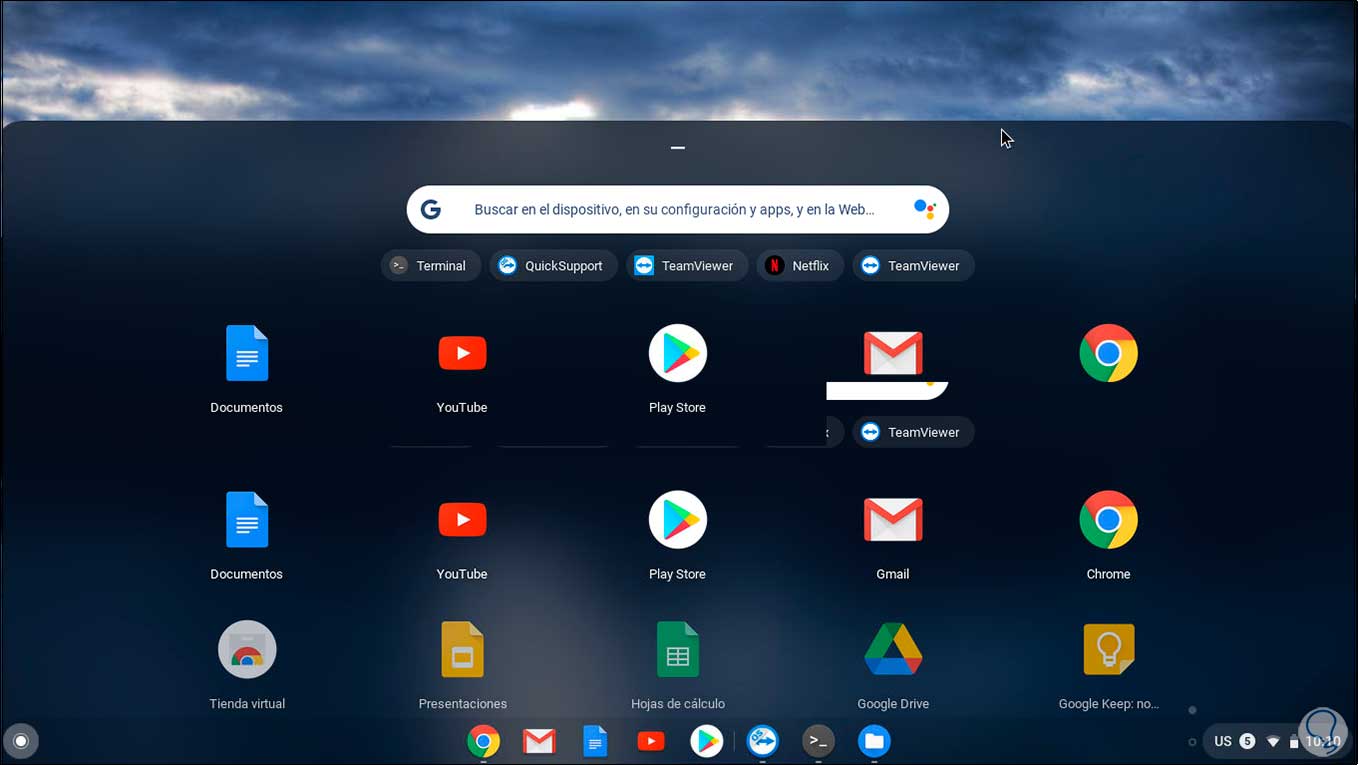Launch the Terminal icon on the shelf

tap(818, 741)
